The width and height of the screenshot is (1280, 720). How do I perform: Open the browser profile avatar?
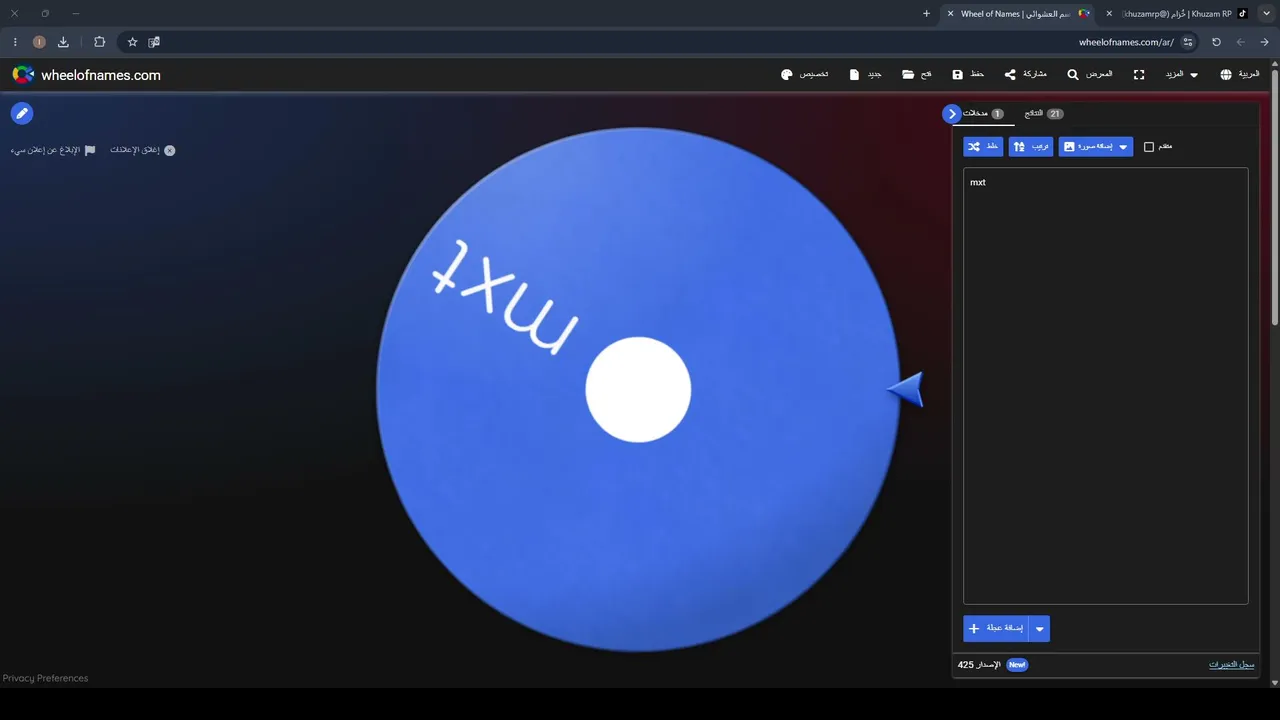39,42
